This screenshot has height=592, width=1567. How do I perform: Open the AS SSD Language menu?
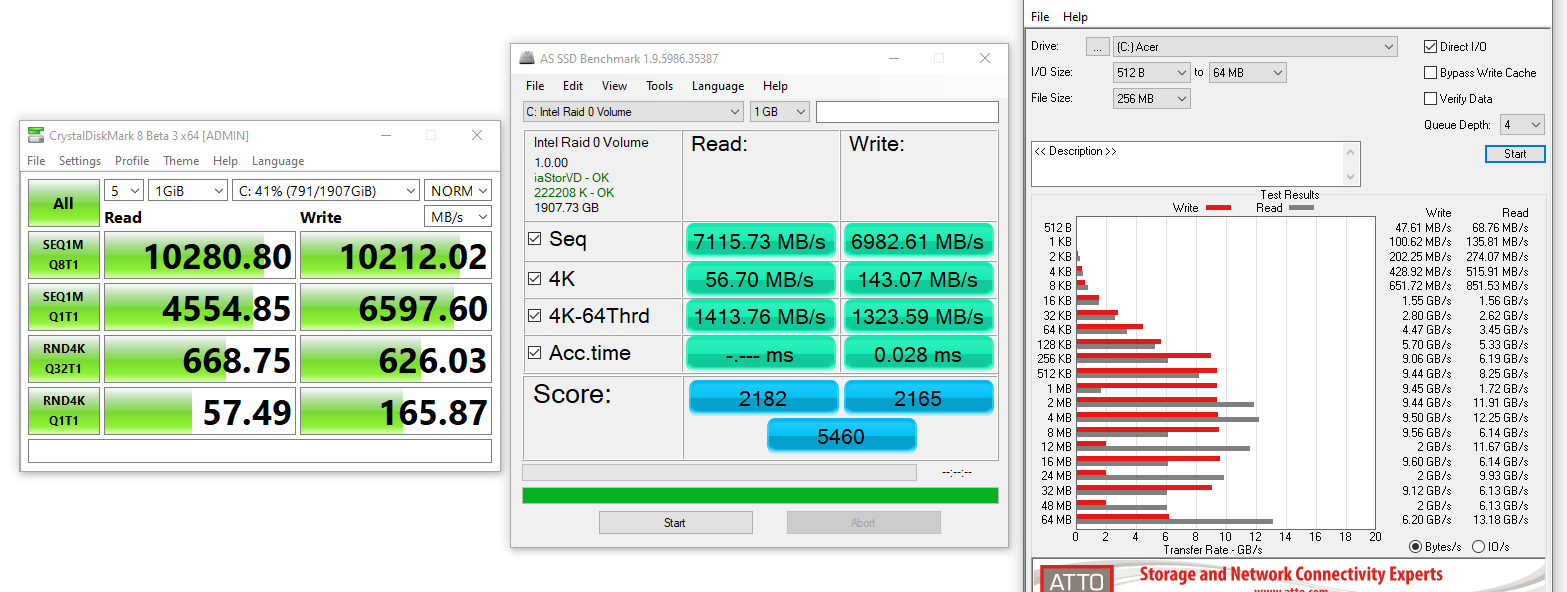tap(718, 86)
